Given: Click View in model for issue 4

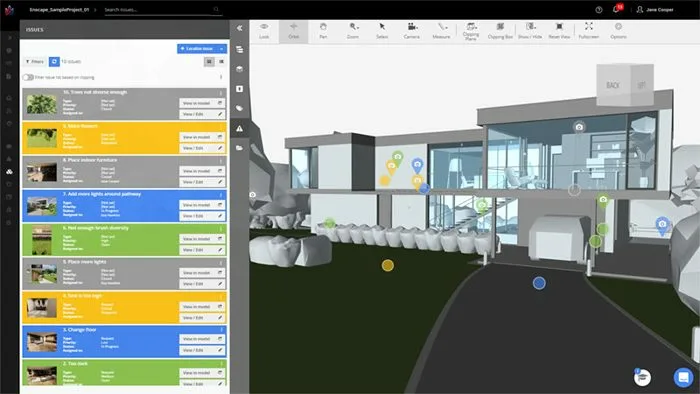Looking at the screenshot, I should pos(202,307).
